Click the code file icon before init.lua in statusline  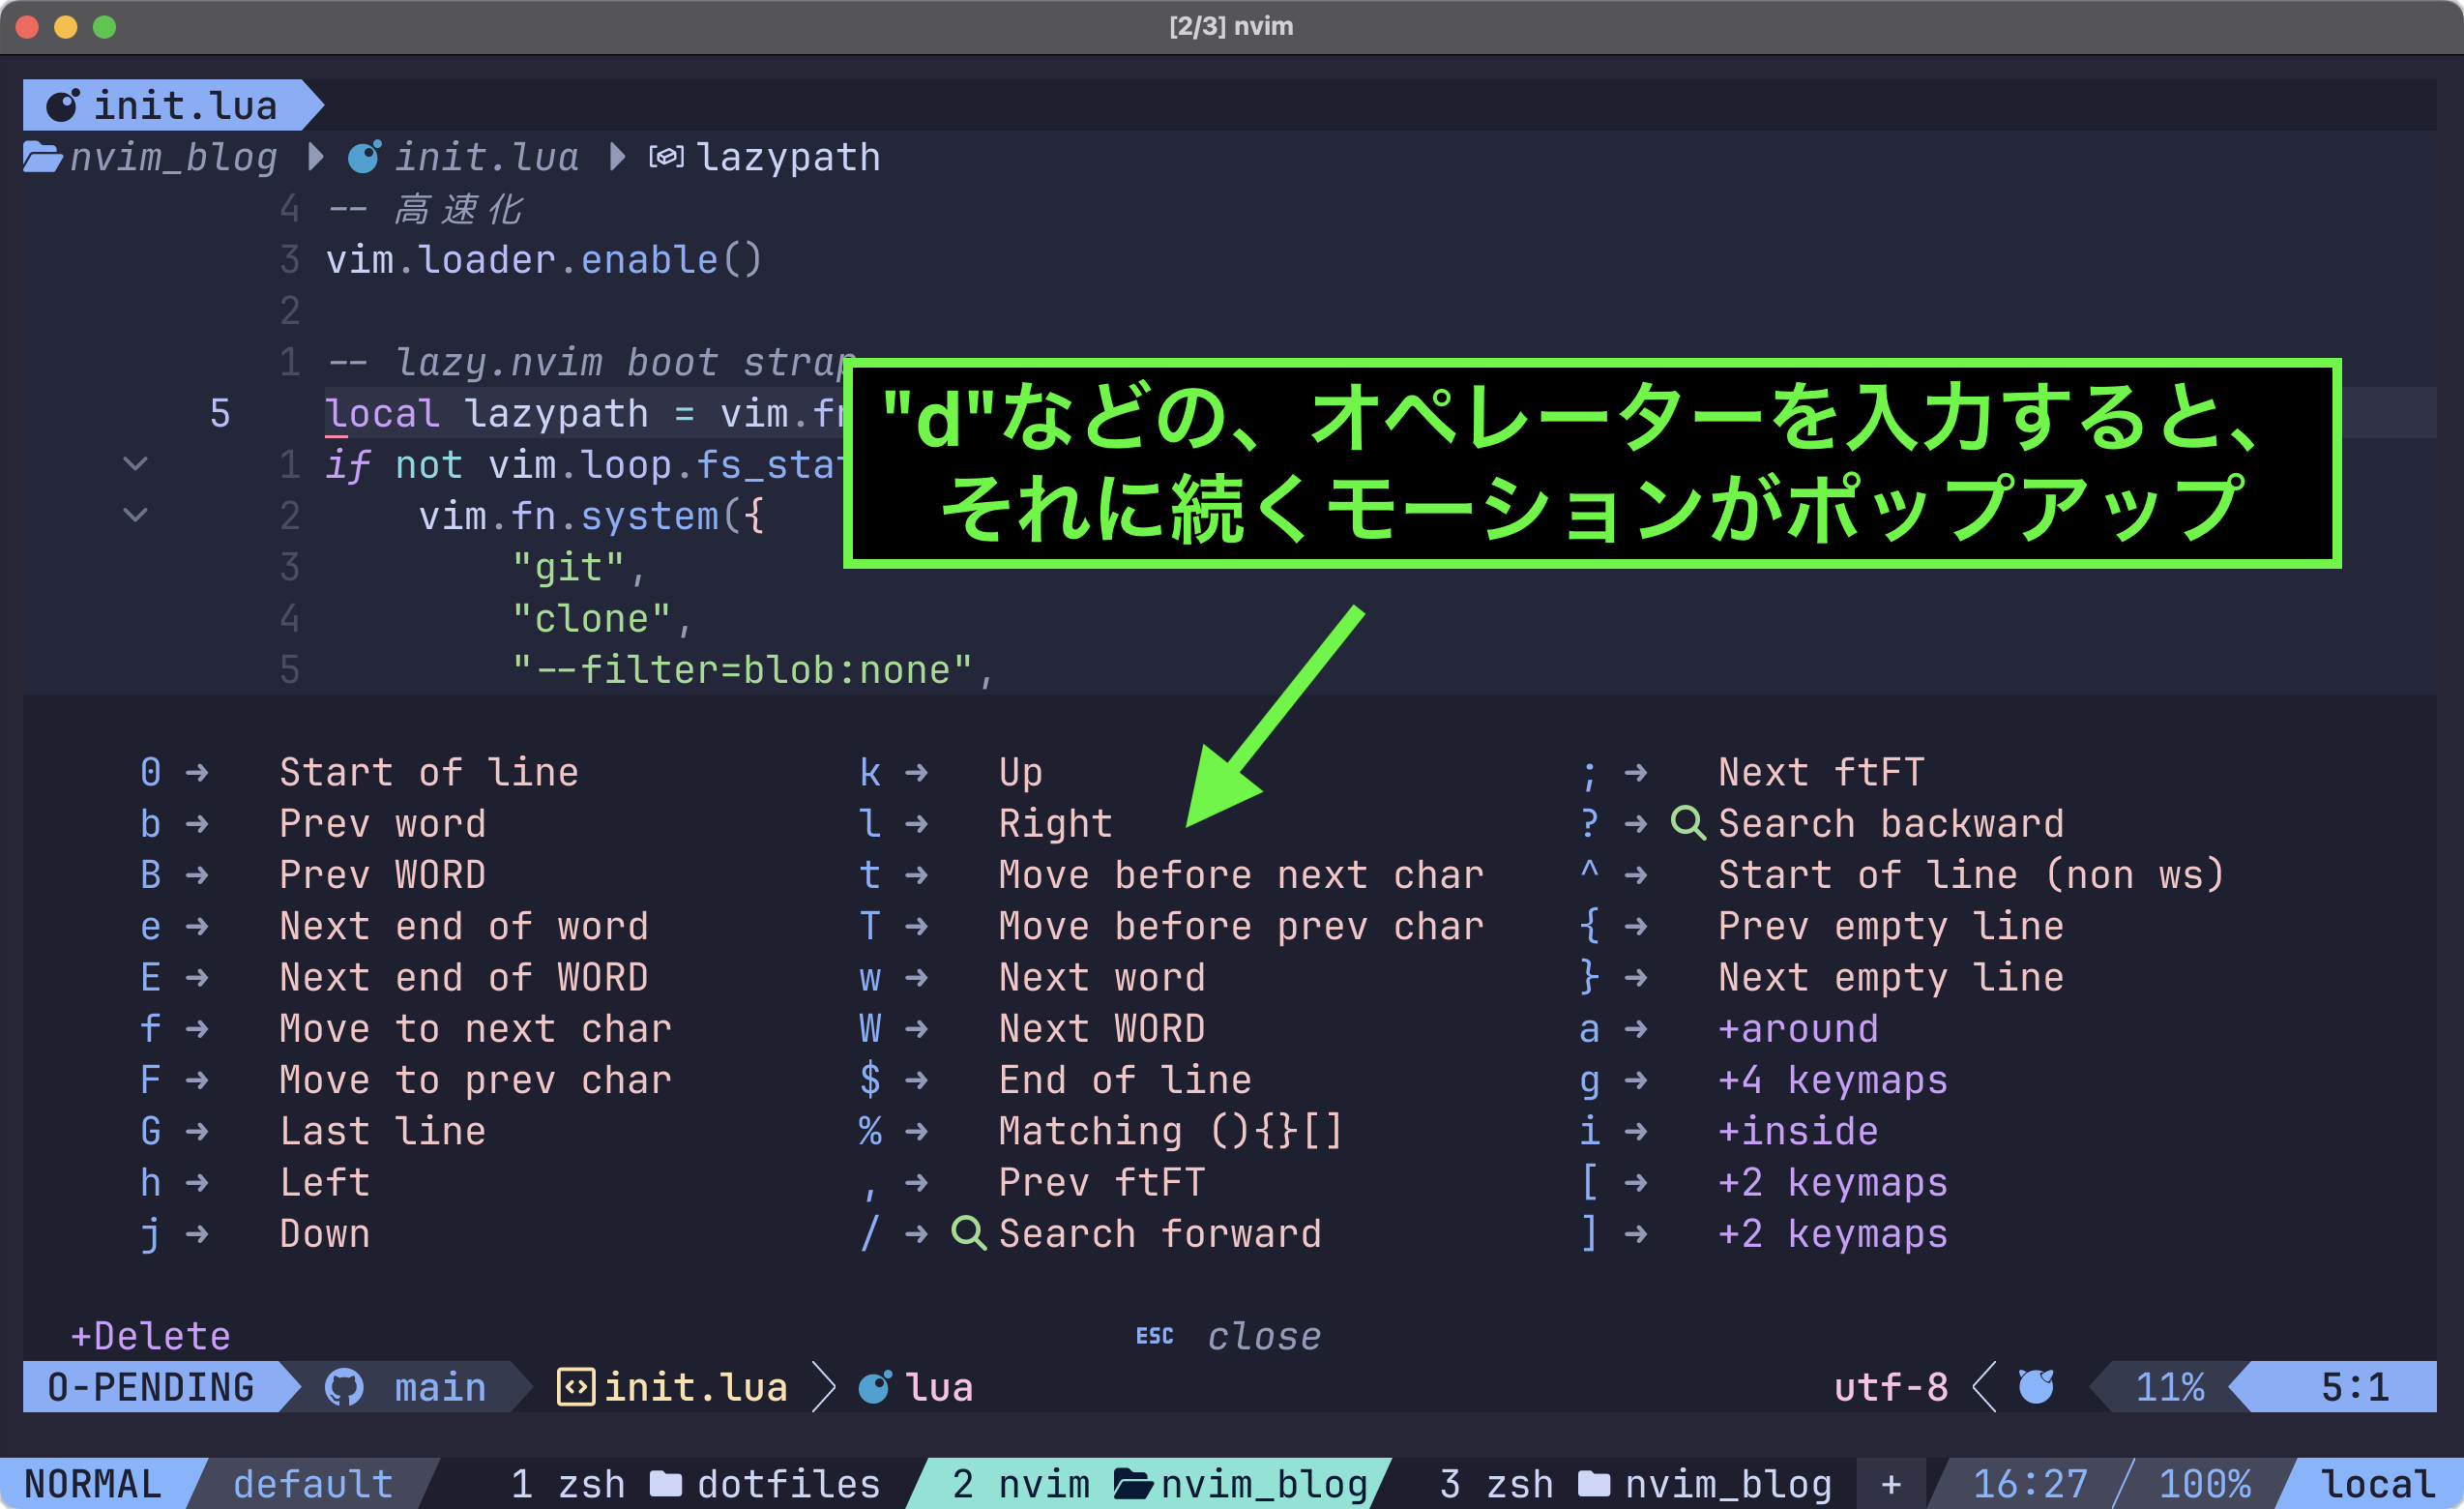[576, 1387]
